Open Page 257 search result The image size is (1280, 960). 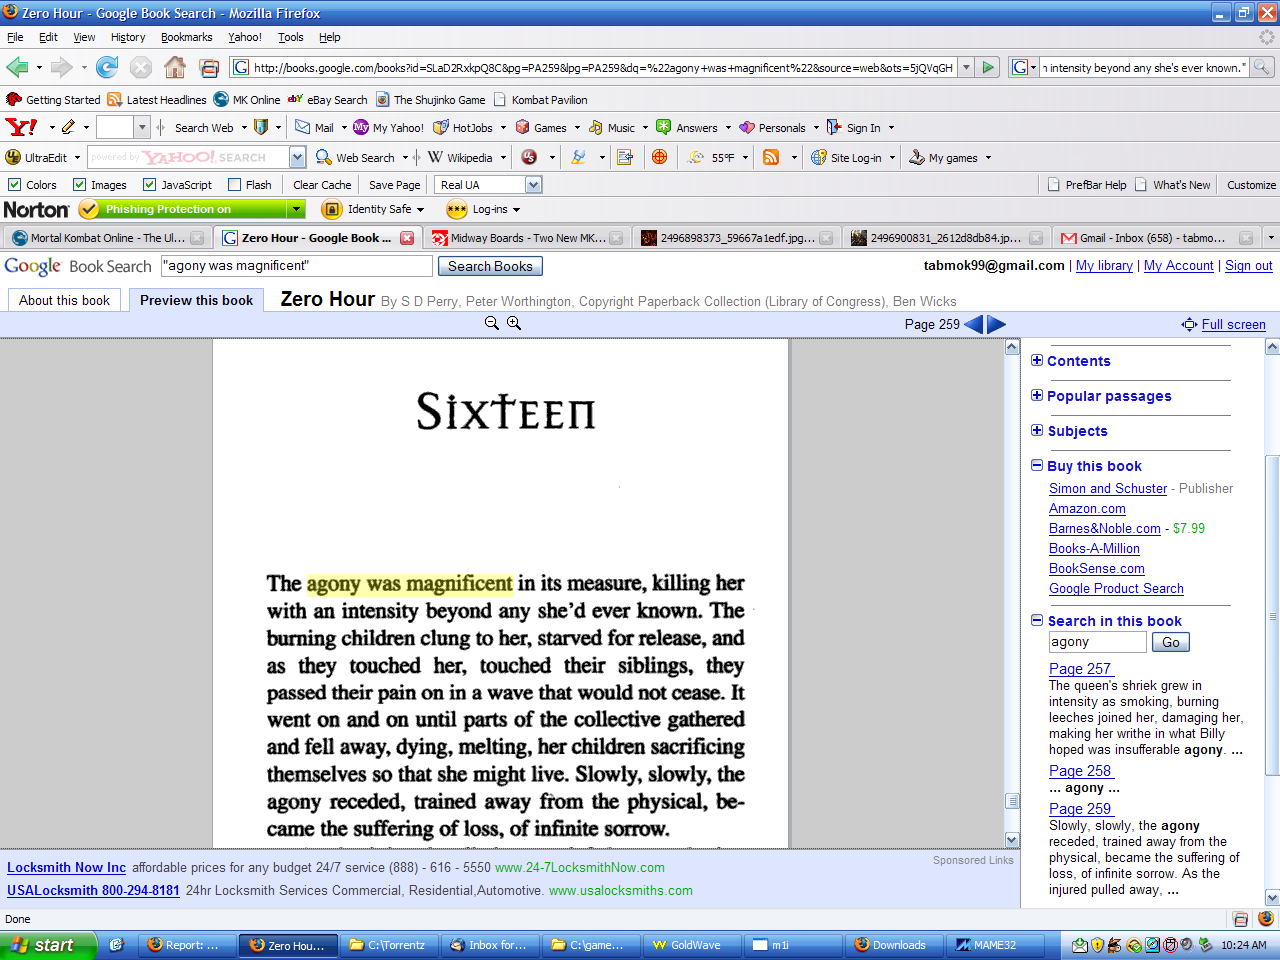[1080, 669]
